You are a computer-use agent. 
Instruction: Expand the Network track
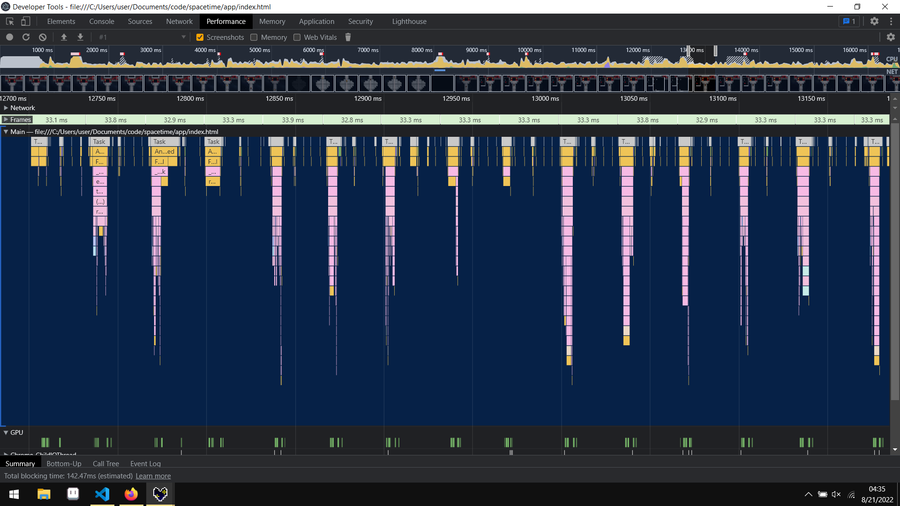(x=6, y=108)
